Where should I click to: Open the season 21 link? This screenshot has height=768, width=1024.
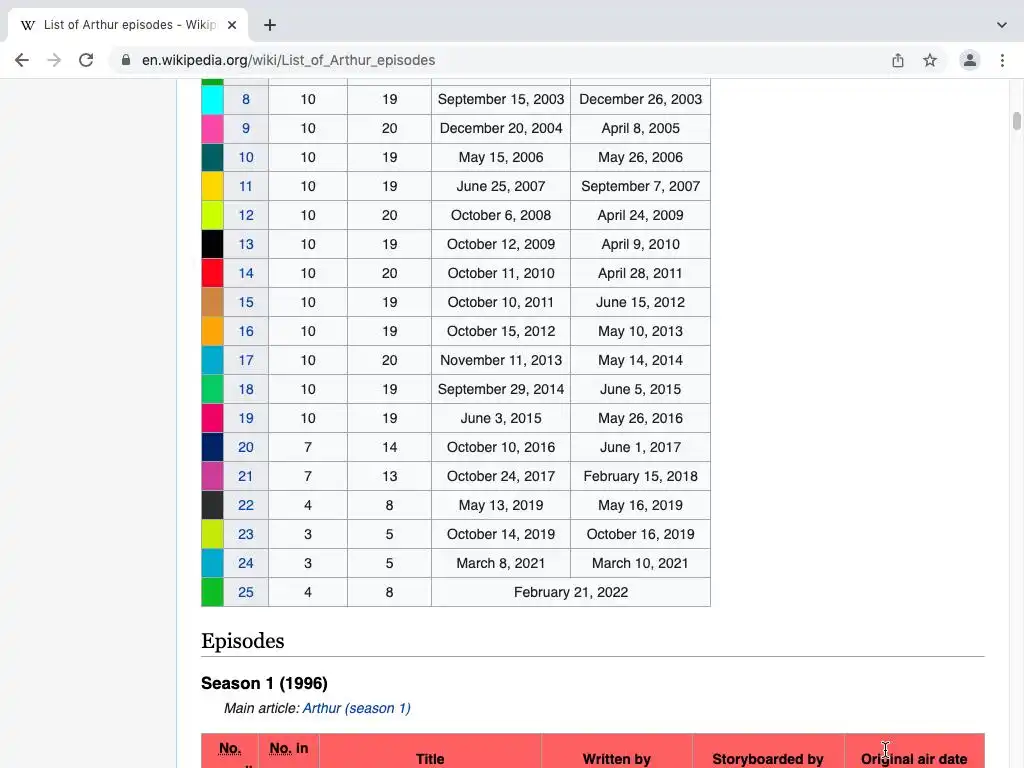[x=246, y=476]
